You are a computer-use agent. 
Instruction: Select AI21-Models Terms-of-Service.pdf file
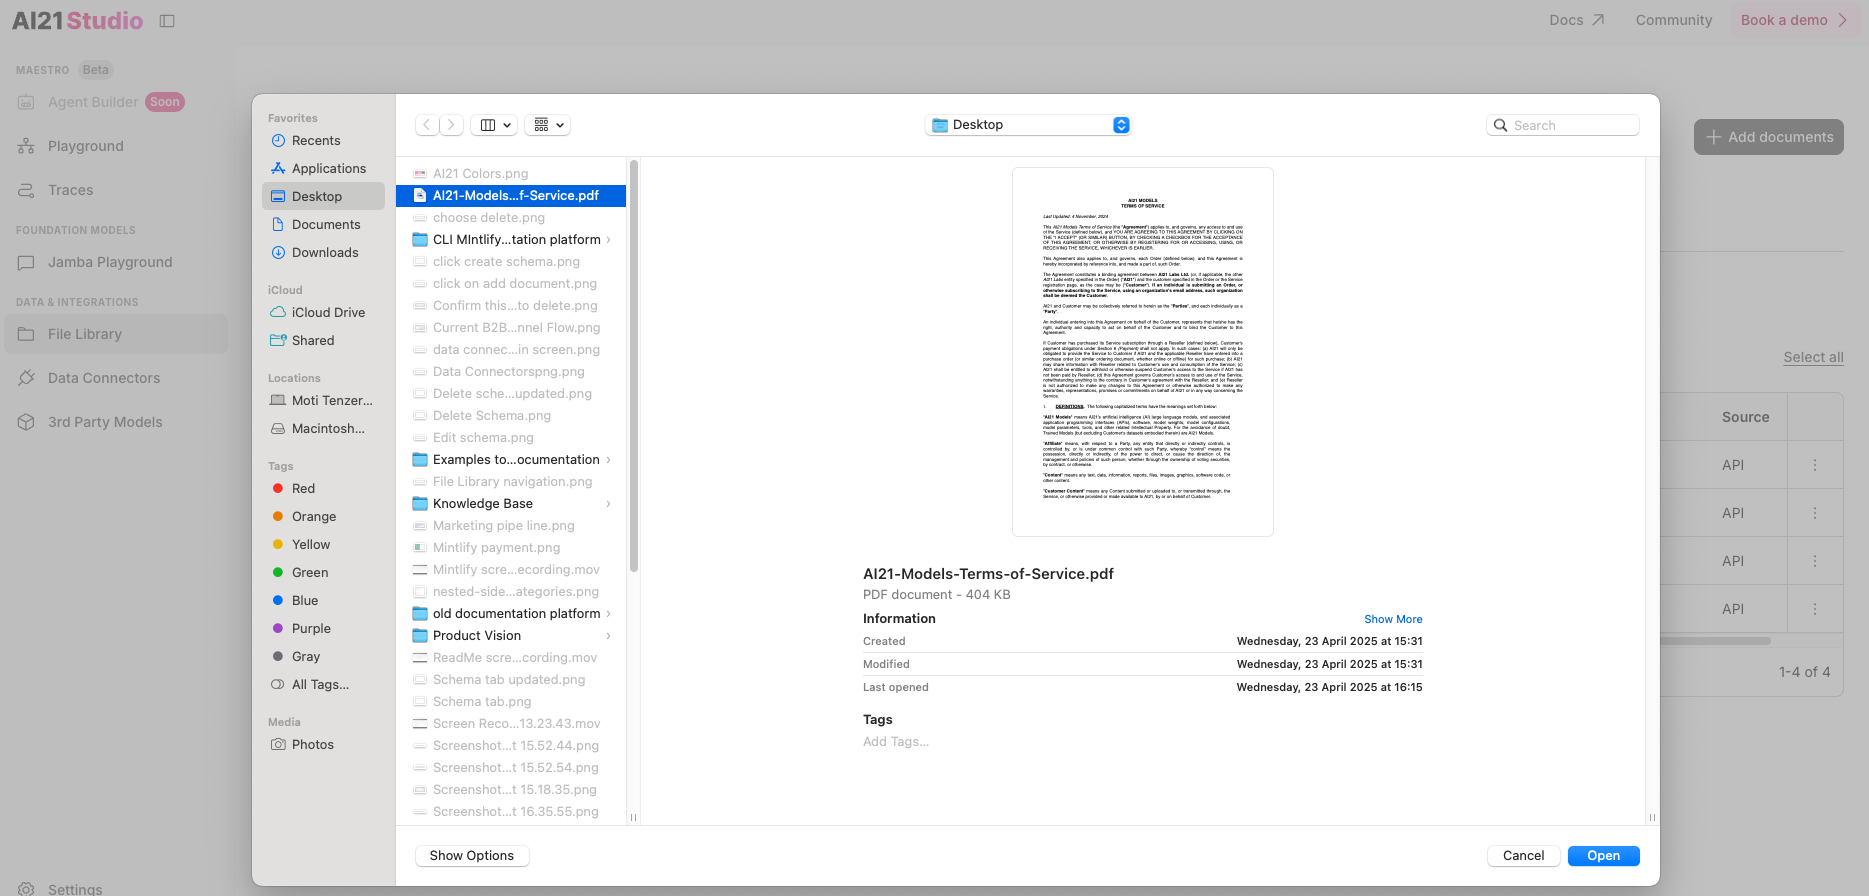(x=511, y=196)
